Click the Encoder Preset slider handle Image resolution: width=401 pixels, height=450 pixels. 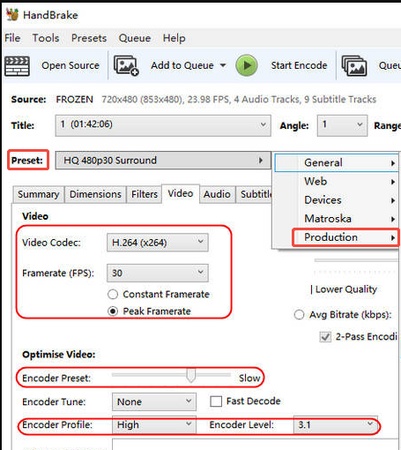[x=191, y=375]
